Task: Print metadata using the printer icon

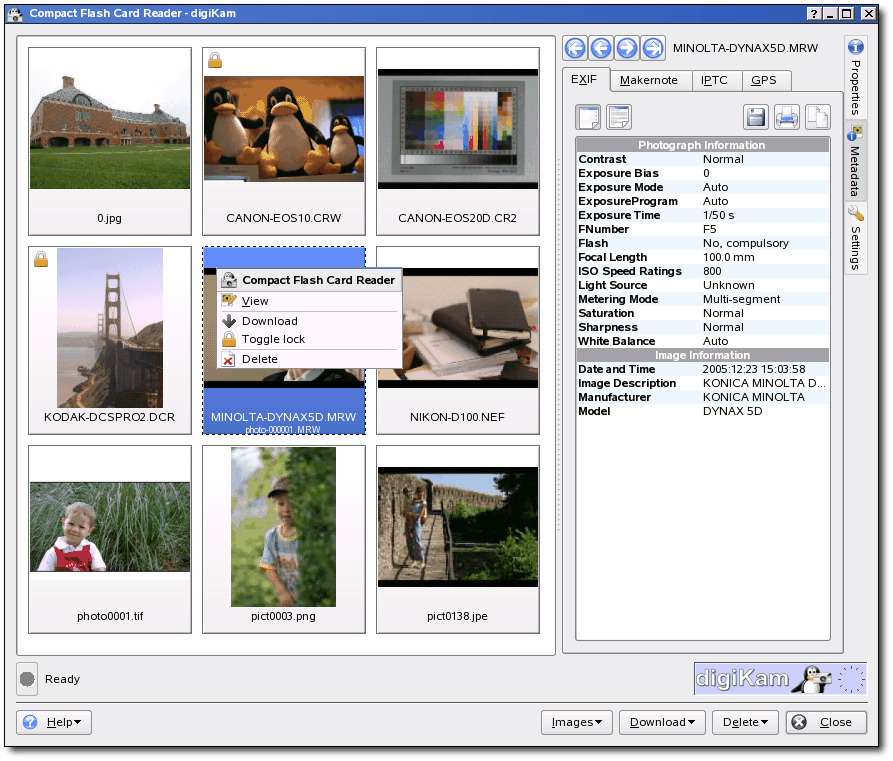Action: 787,117
